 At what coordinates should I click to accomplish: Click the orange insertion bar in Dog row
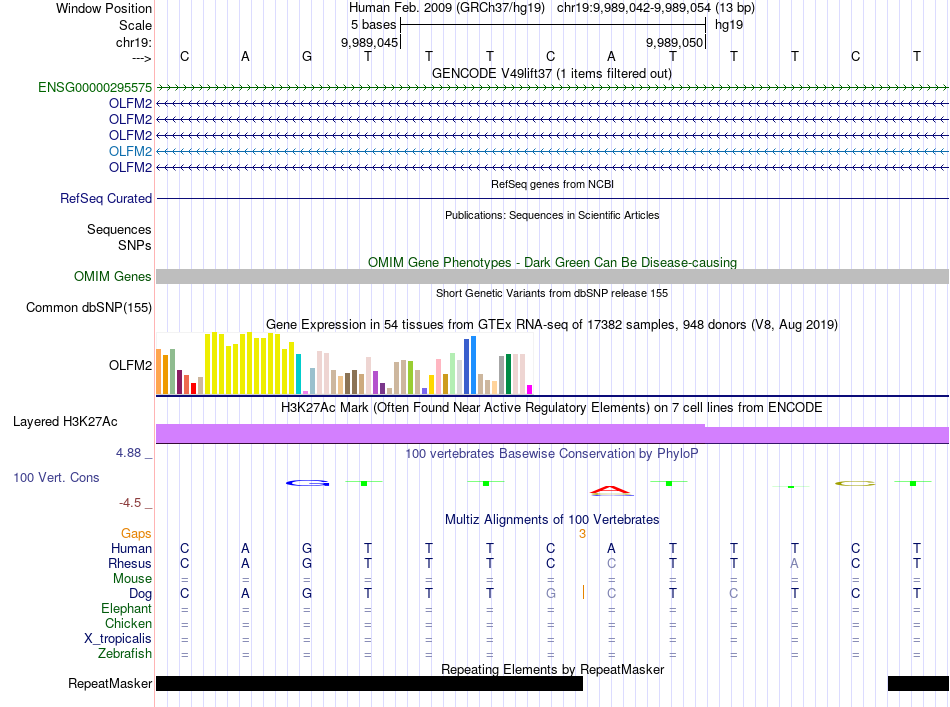[x=583, y=592]
